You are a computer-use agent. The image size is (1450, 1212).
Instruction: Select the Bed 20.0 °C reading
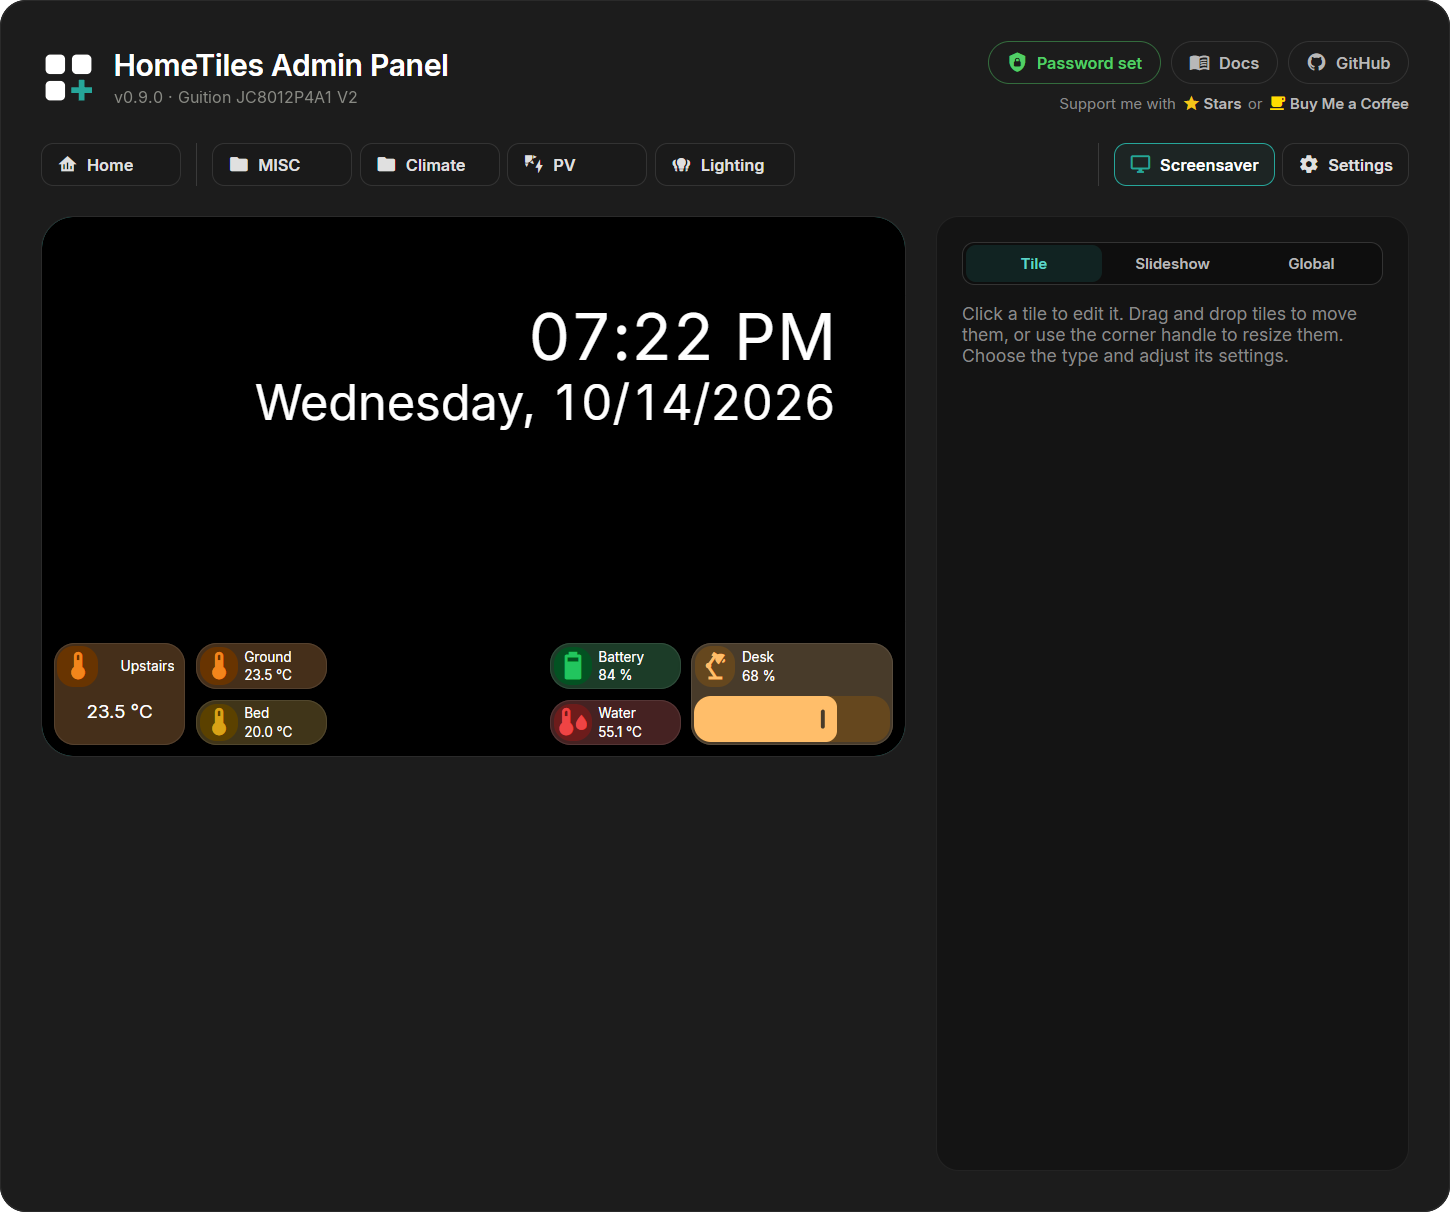pos(268,732)
